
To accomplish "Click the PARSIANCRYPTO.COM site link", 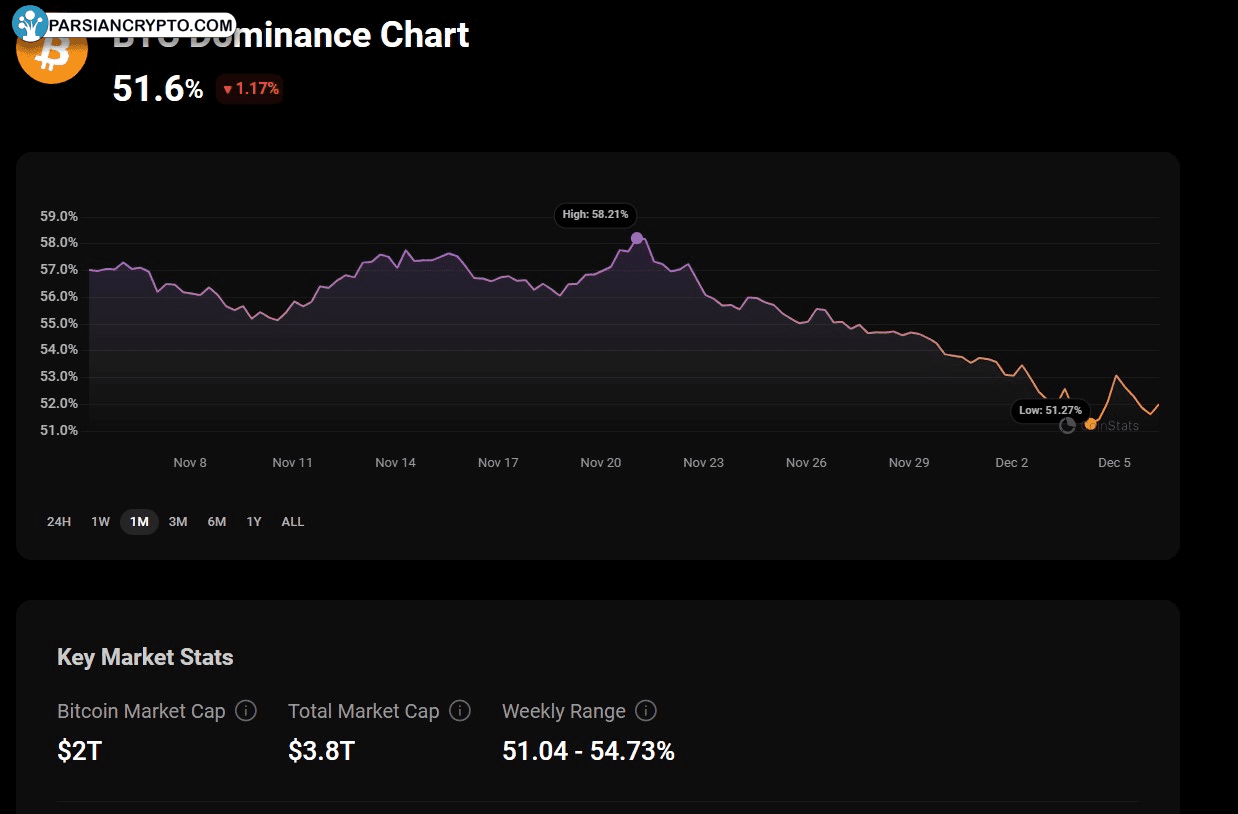I will point(141,23).
